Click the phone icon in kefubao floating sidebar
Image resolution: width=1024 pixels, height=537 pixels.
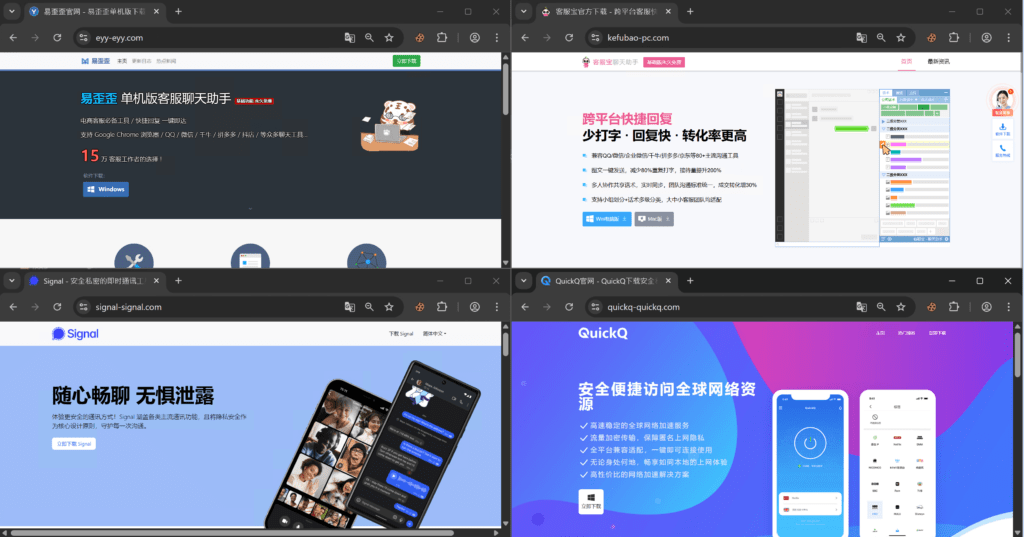[1001, 150]
